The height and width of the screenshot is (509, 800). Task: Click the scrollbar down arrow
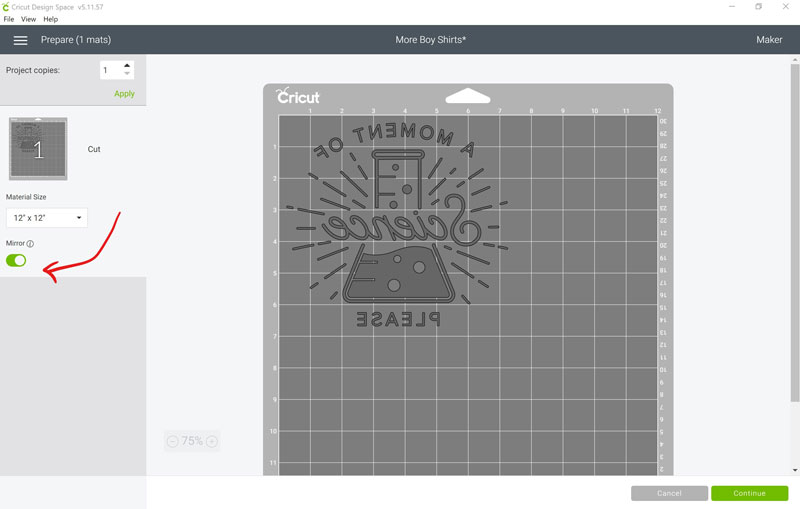click(x=794, y=470)
